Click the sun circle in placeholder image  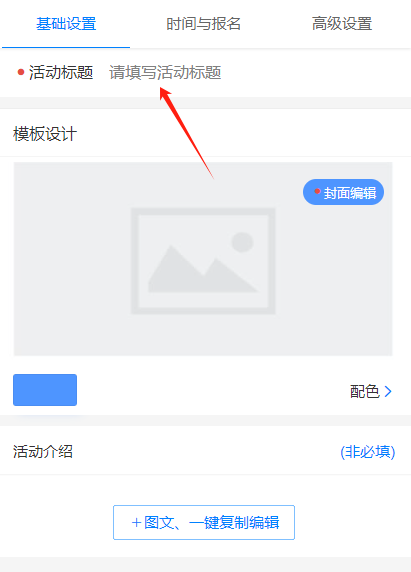coord(242,242)
